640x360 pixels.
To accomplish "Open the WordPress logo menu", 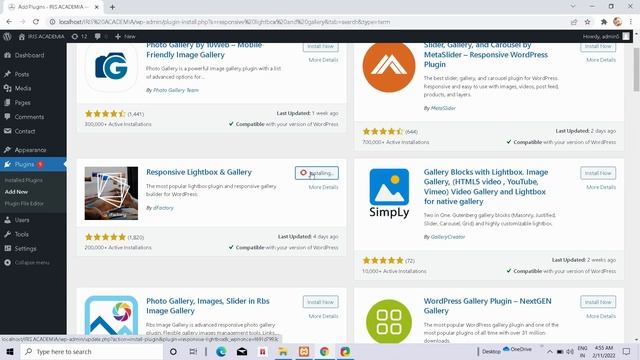I will [x=7, y=36].
